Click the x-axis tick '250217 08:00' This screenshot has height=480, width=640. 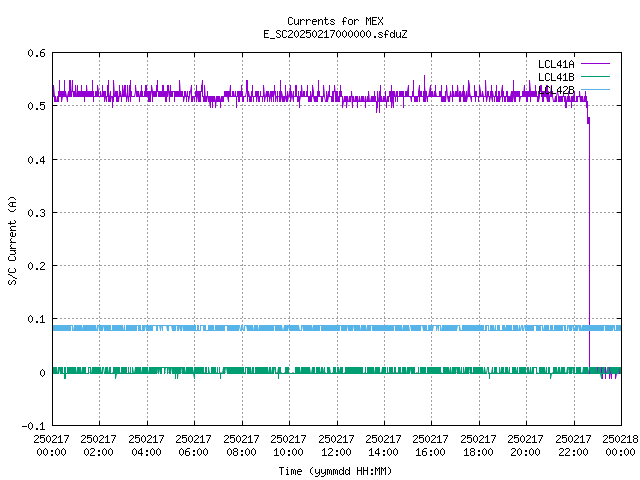(241, 446)
